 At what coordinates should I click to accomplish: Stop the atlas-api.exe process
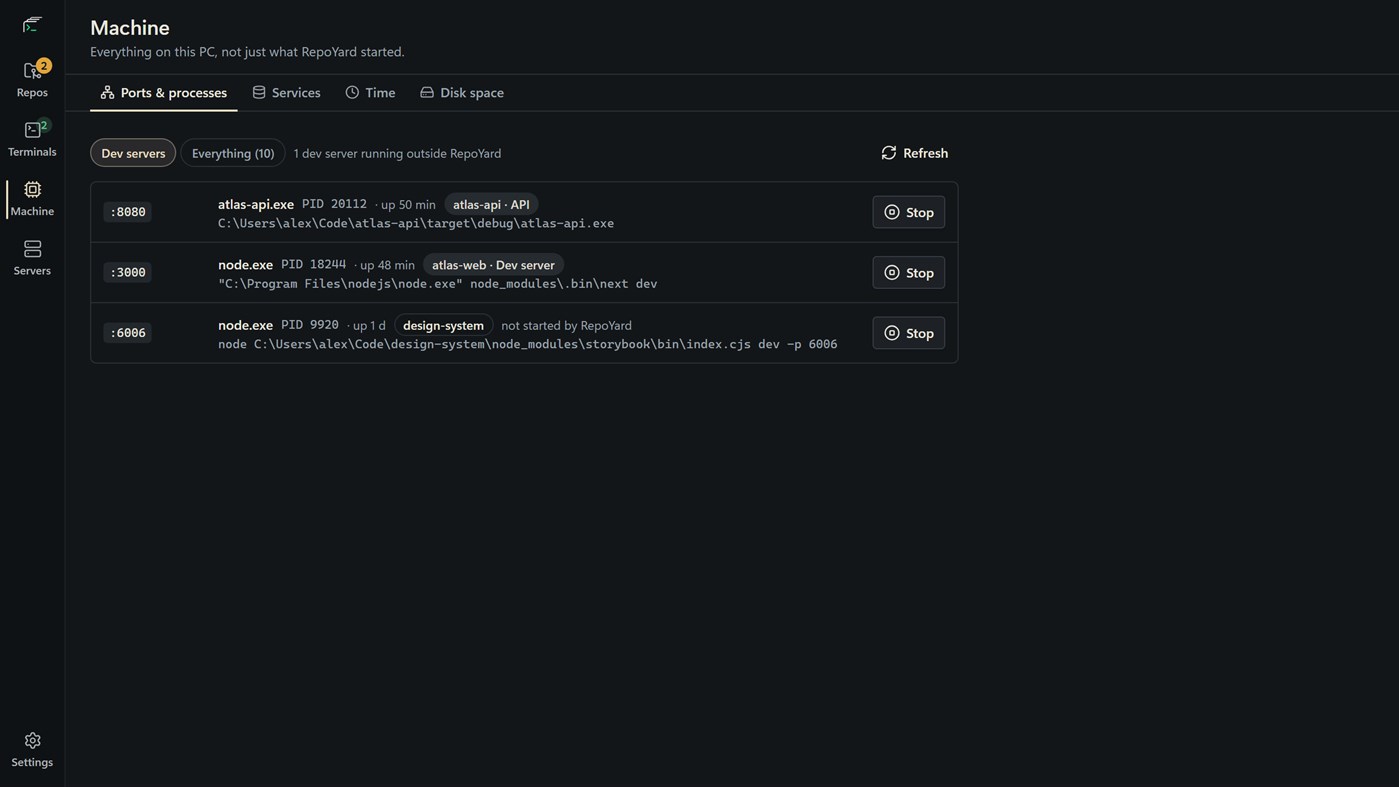[x=909, y=212]
